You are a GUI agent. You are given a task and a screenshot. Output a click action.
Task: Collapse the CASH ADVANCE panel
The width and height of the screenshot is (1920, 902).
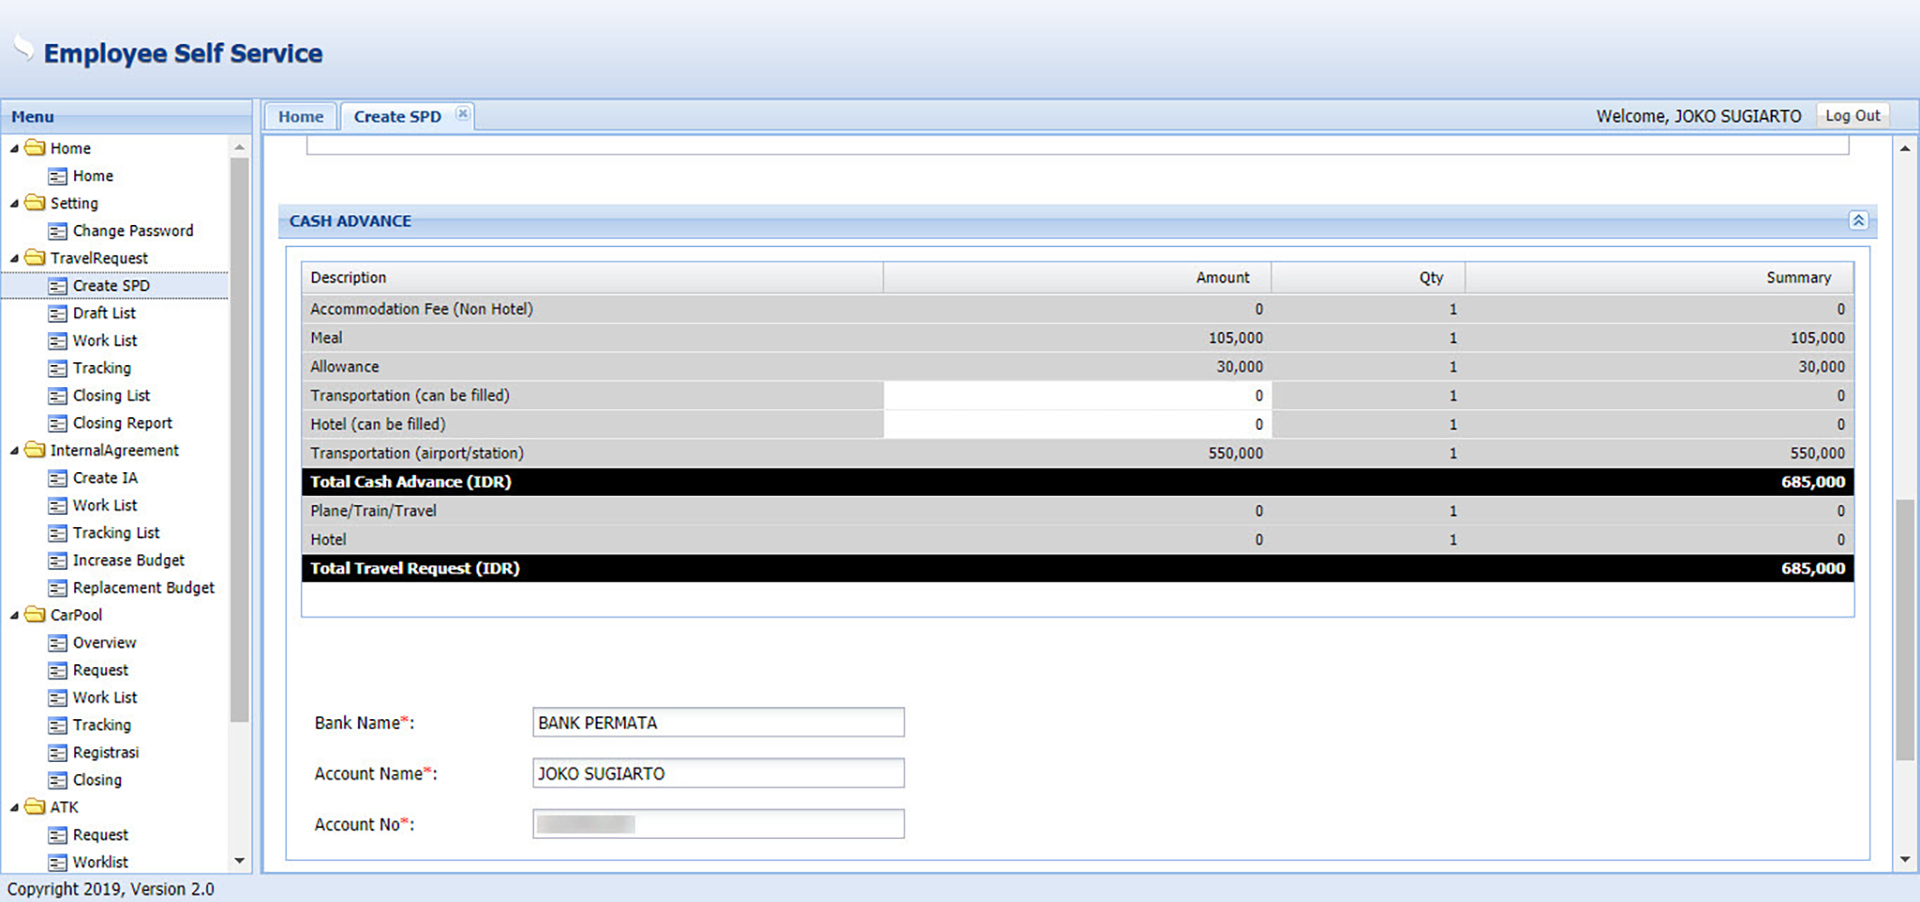[1857, 221]
